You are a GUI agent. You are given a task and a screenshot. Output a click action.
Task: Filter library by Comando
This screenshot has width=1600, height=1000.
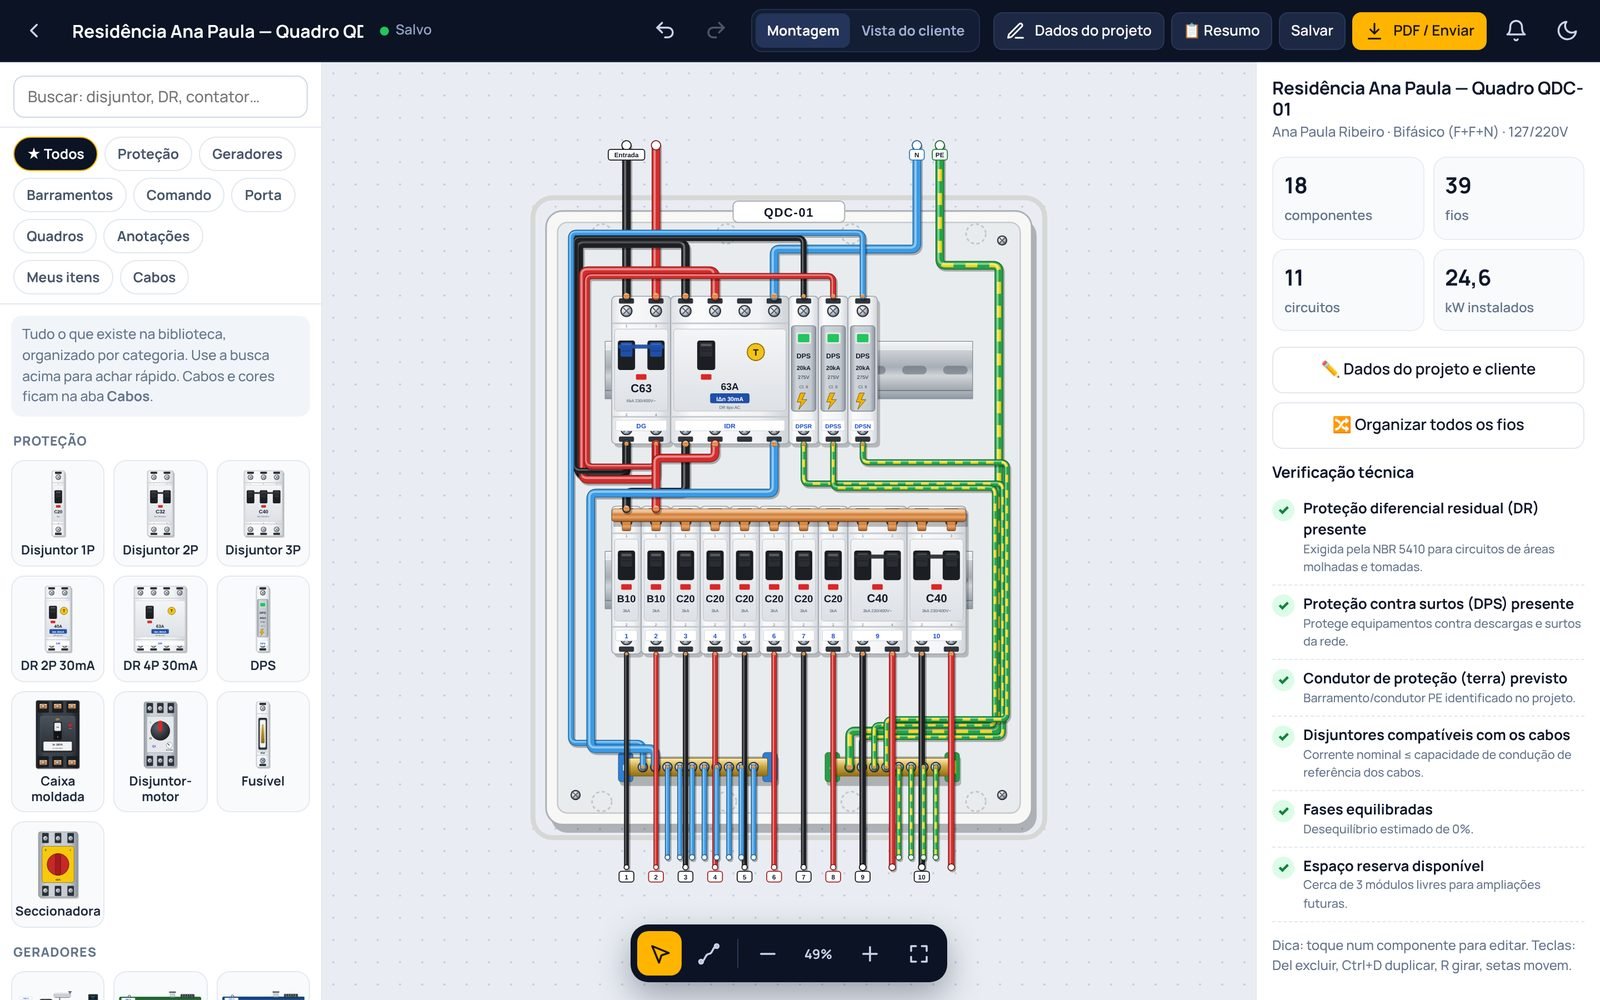[179, 195]
